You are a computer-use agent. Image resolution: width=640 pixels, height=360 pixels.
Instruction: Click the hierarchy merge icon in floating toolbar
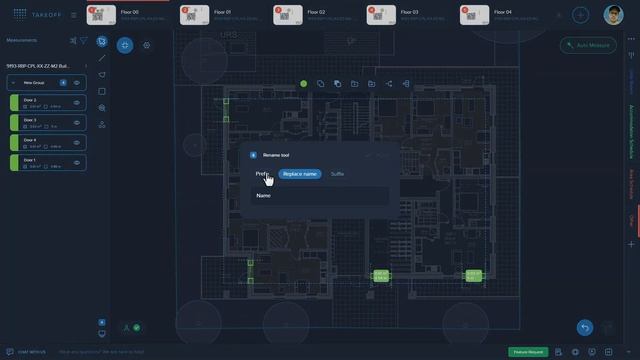coord(406,84)
